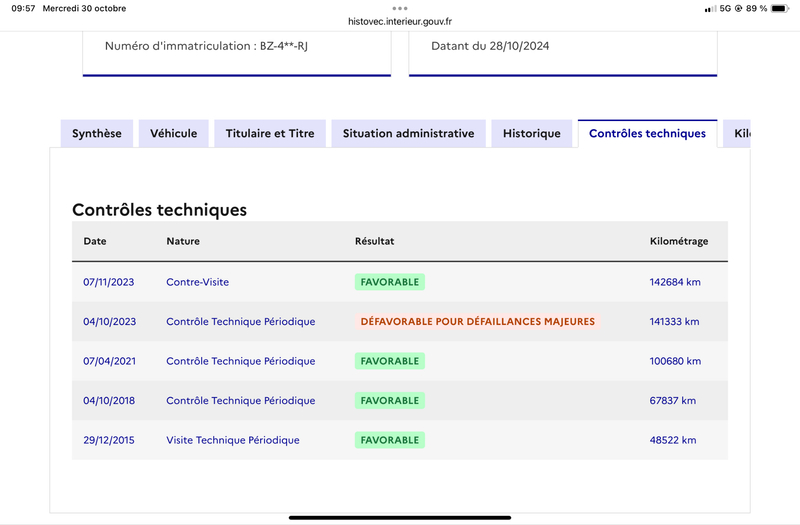Select the 142684 km value
800x525 pixels.
coord(675,282)
